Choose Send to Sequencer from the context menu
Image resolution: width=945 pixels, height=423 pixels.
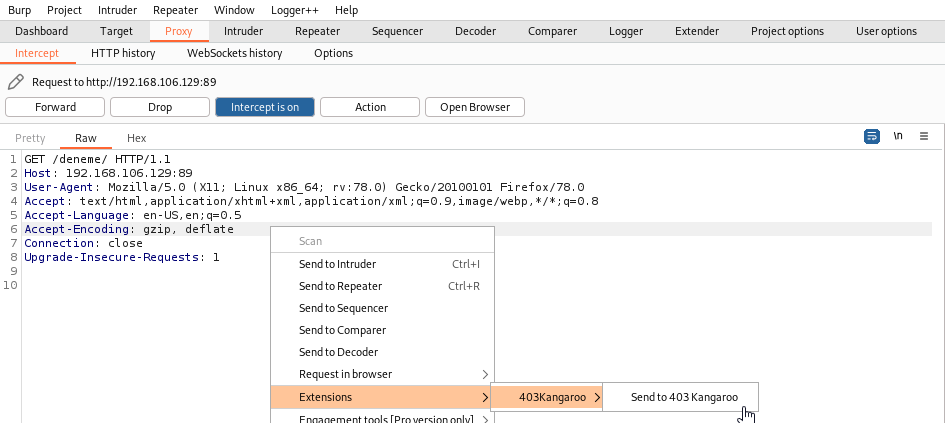click(x=383, y=308)
